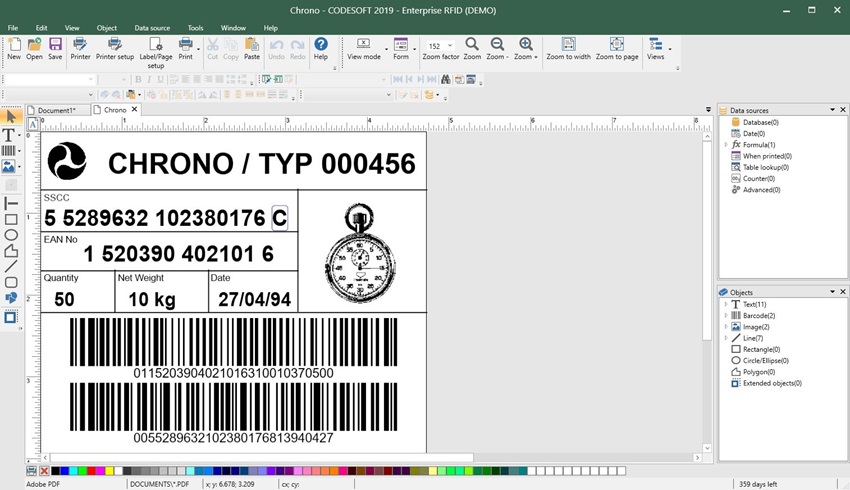Viewport: 850px width, 490px height.
Task: Select Table lookup(0) data source
Action: 766,167
